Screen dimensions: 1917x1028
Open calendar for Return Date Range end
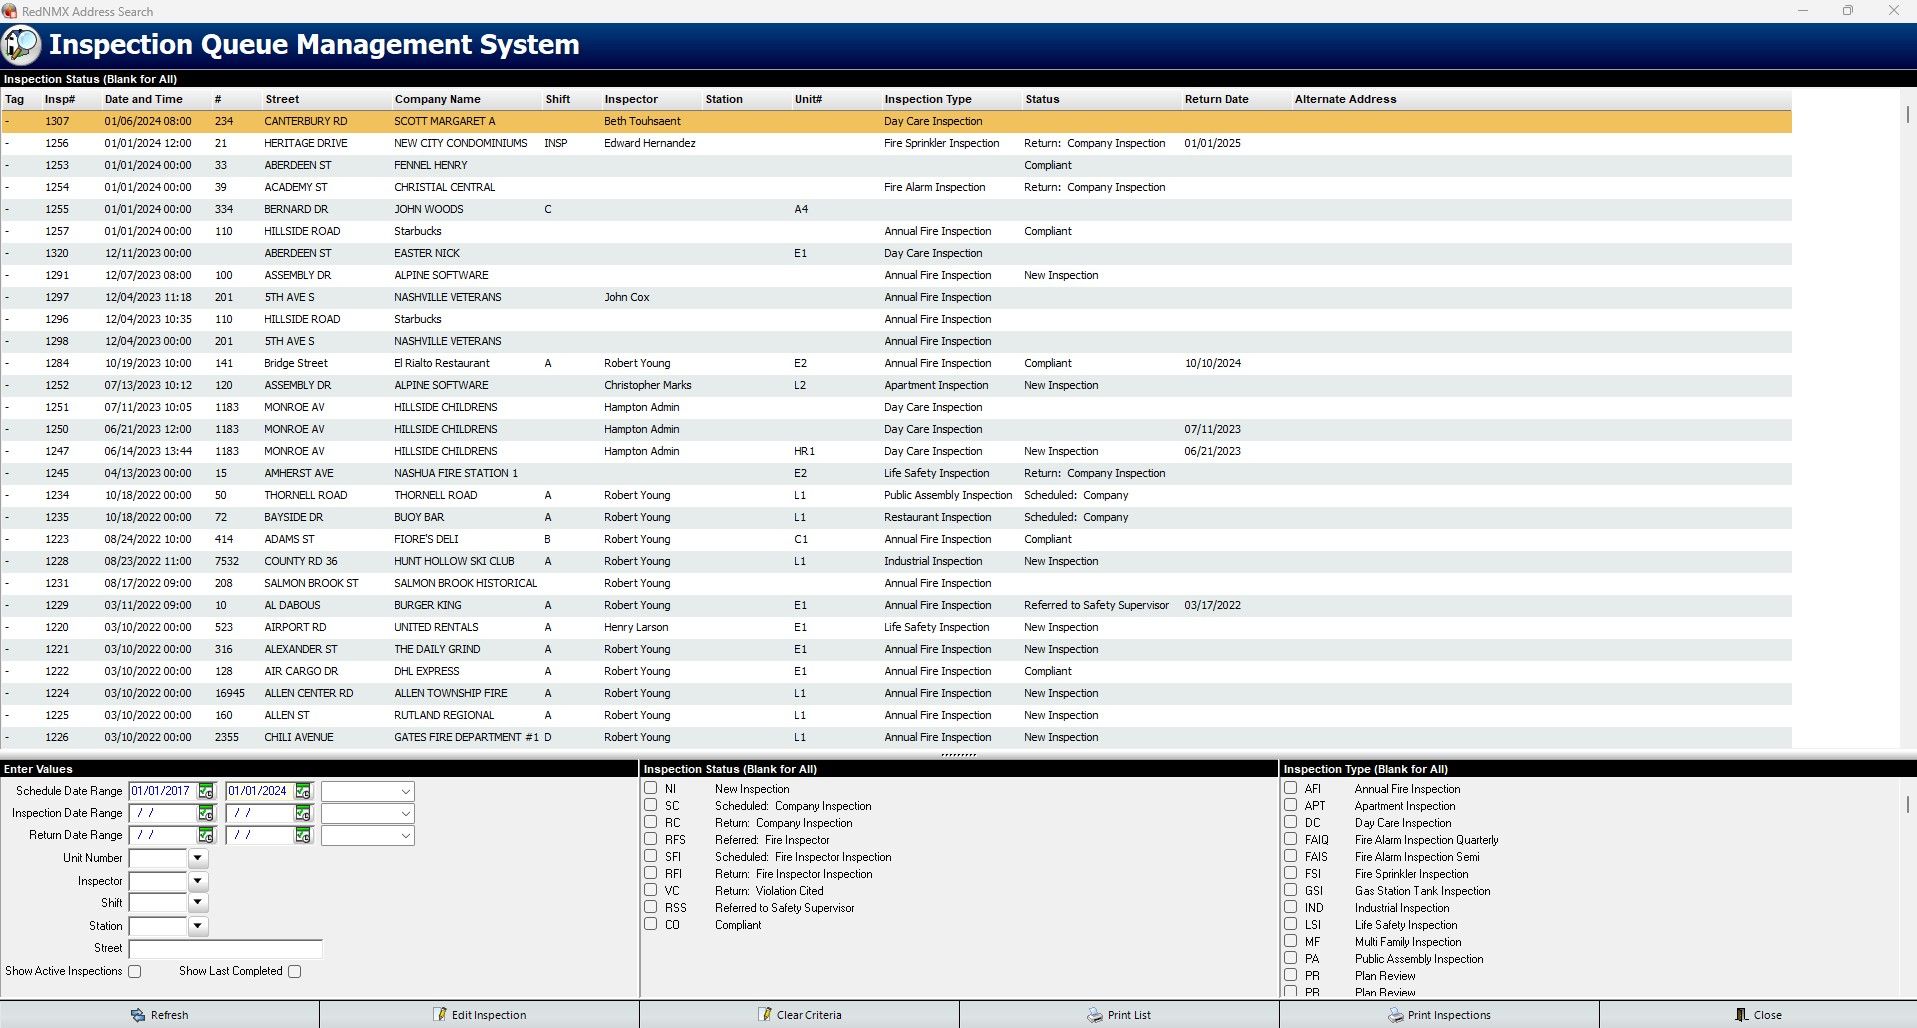(303, 835)
